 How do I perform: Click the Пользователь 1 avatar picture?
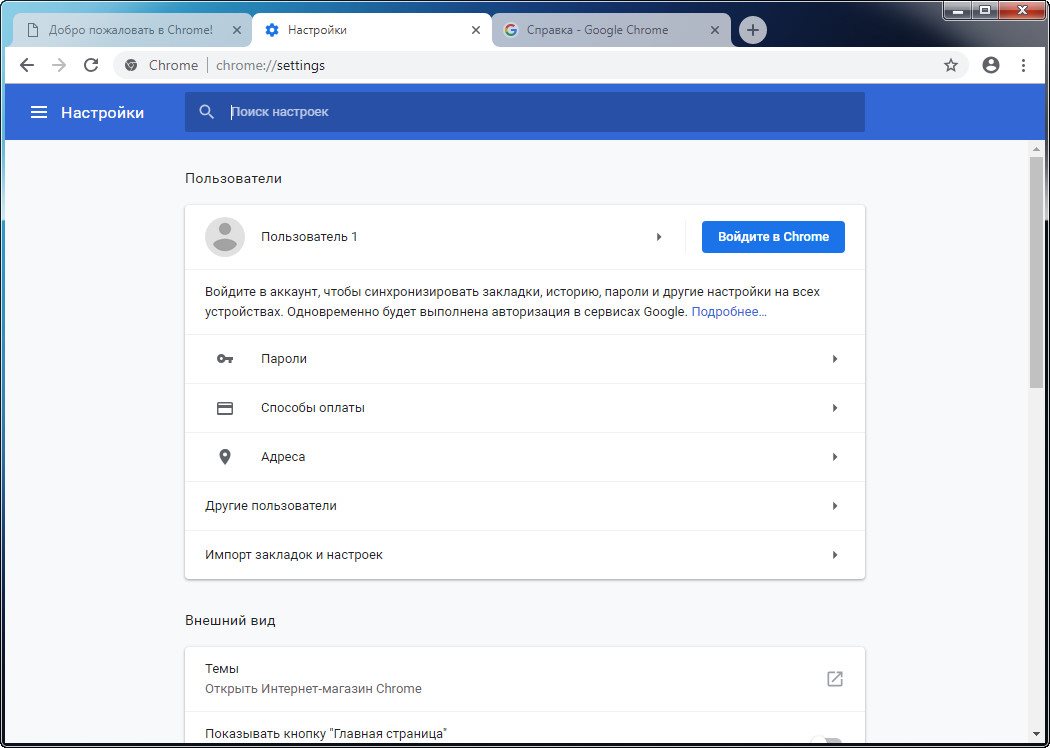[x=225, y=237]
